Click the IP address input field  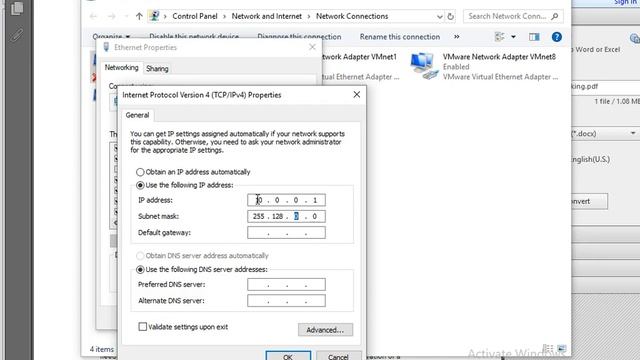286,200
